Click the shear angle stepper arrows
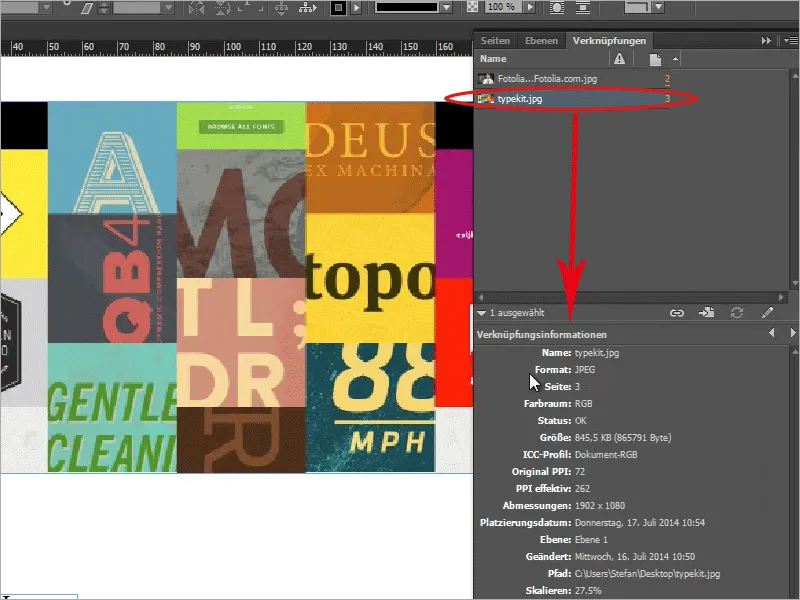800x600 pixels. click(104, 8)
